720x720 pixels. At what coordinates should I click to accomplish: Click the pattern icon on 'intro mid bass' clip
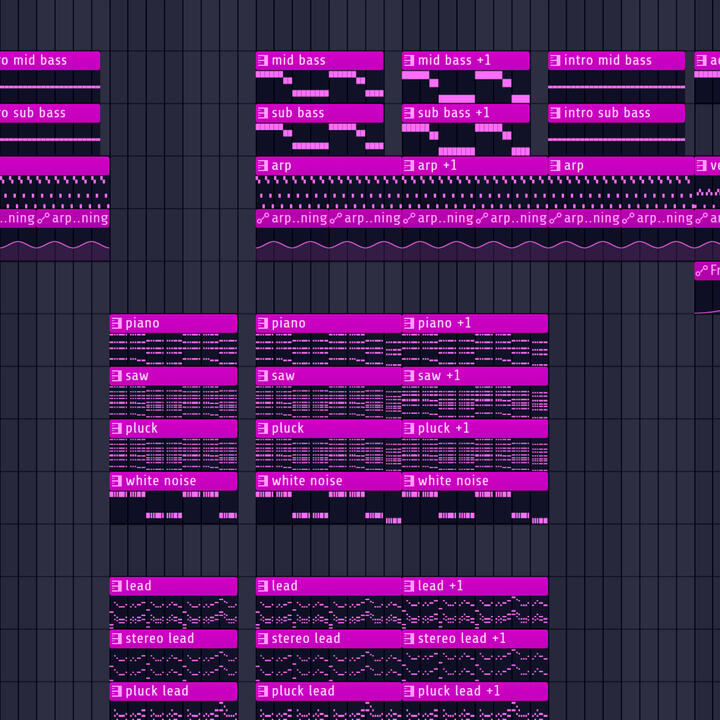coord(555,61)
